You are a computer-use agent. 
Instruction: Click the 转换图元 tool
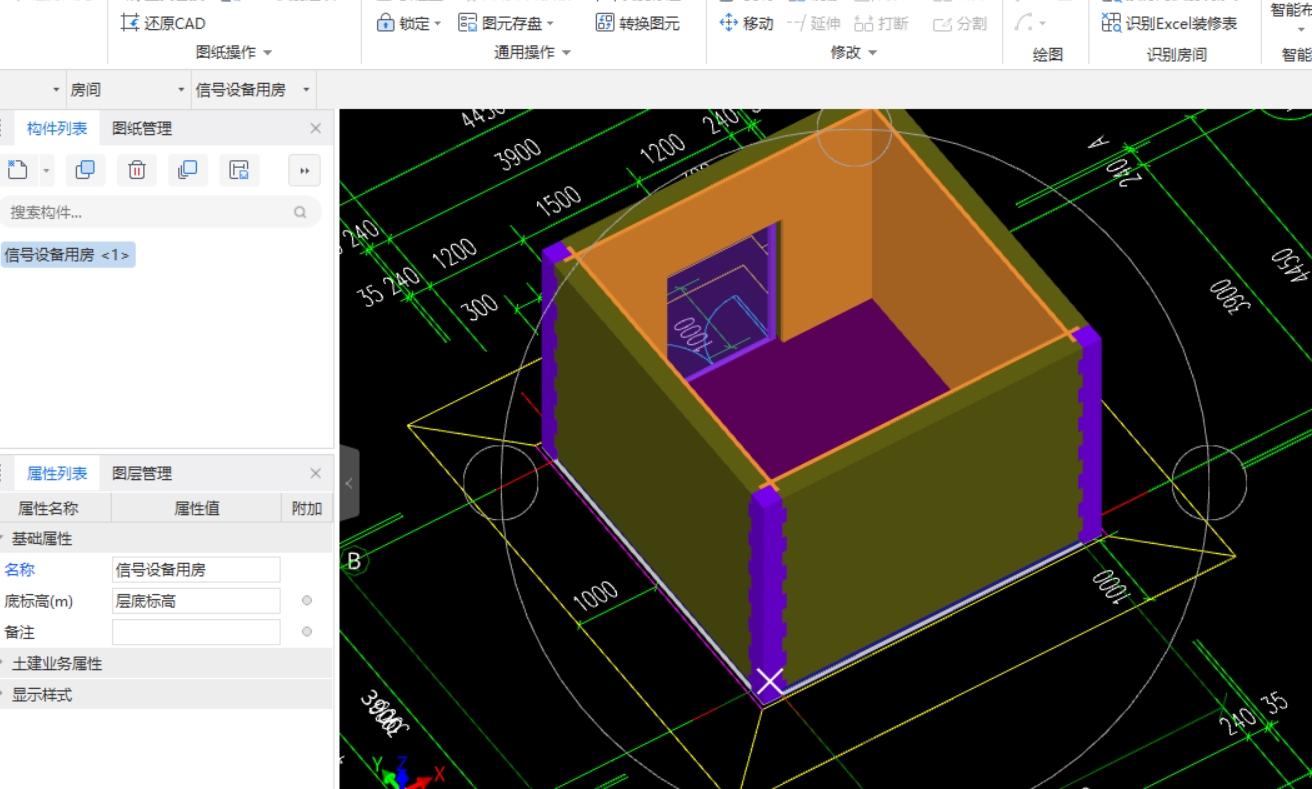(x=637, y=23)
